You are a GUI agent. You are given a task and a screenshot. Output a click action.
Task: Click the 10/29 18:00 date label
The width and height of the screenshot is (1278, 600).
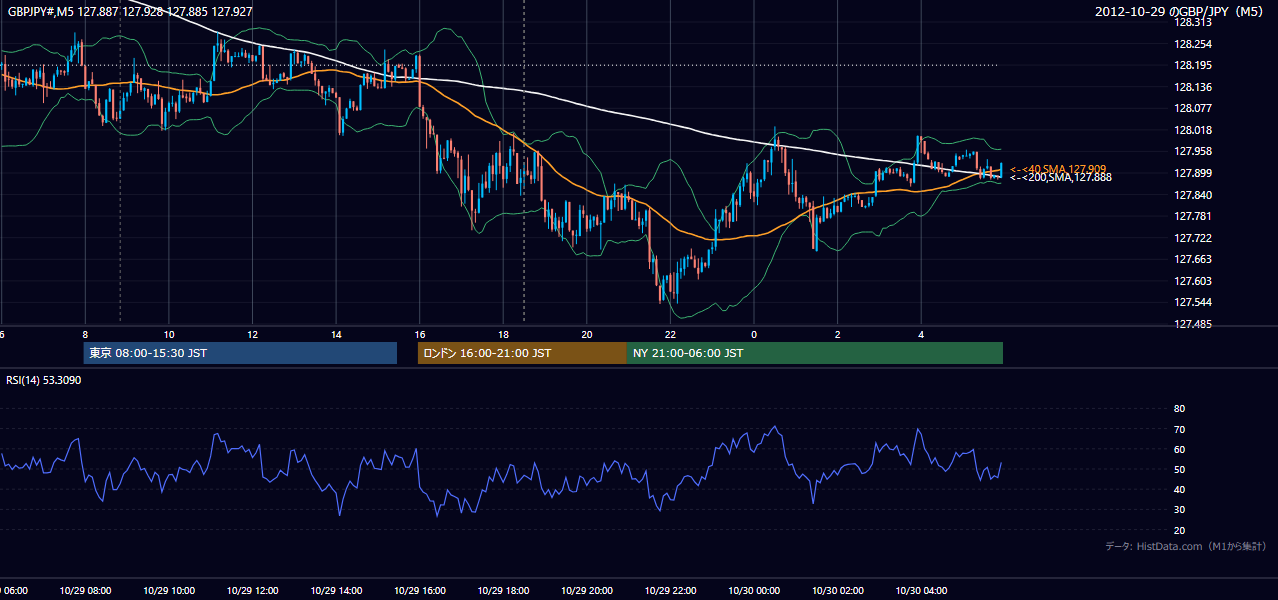point(503,590)
